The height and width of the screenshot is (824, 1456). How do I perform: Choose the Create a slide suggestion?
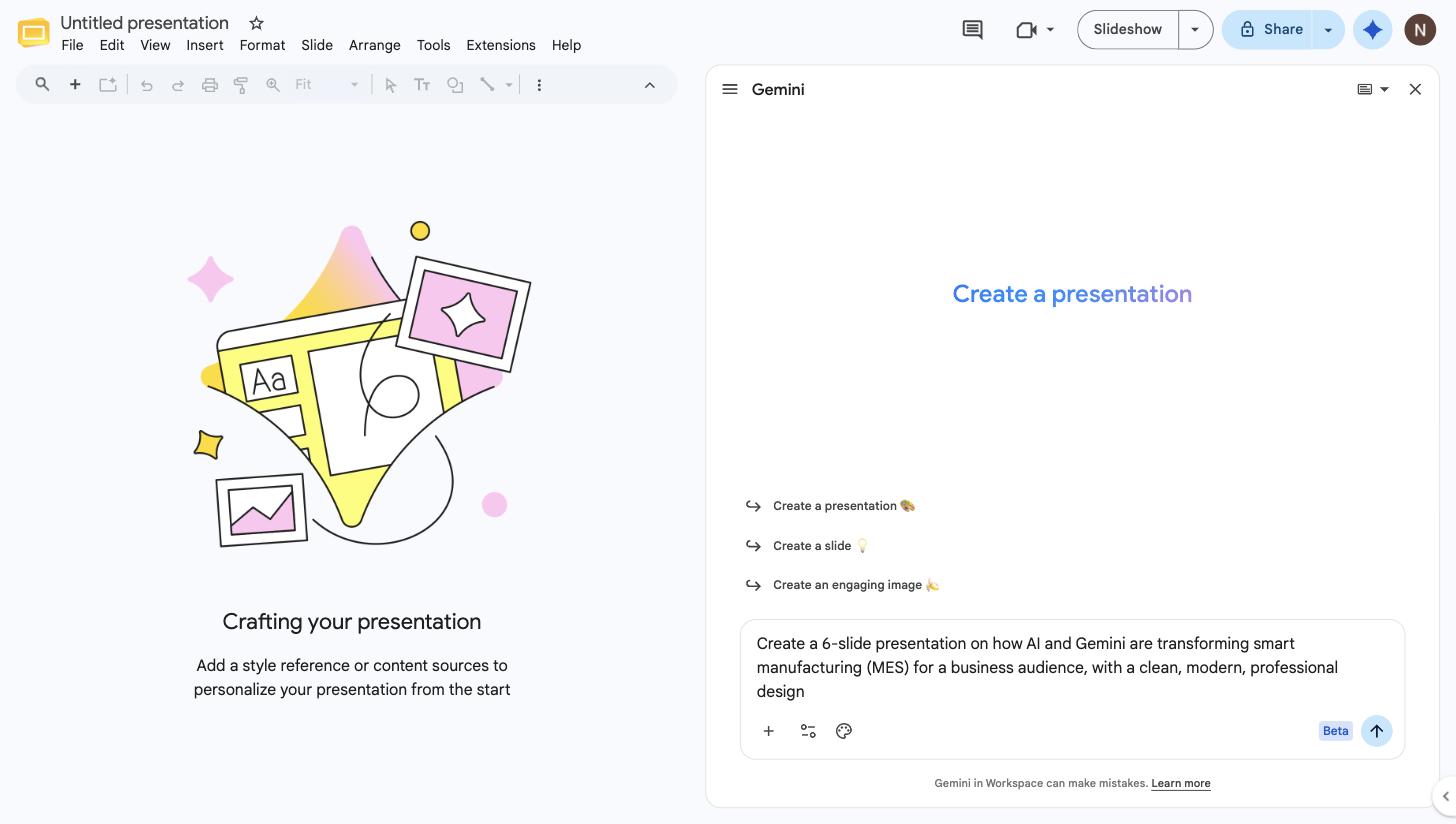click(807, 546)
